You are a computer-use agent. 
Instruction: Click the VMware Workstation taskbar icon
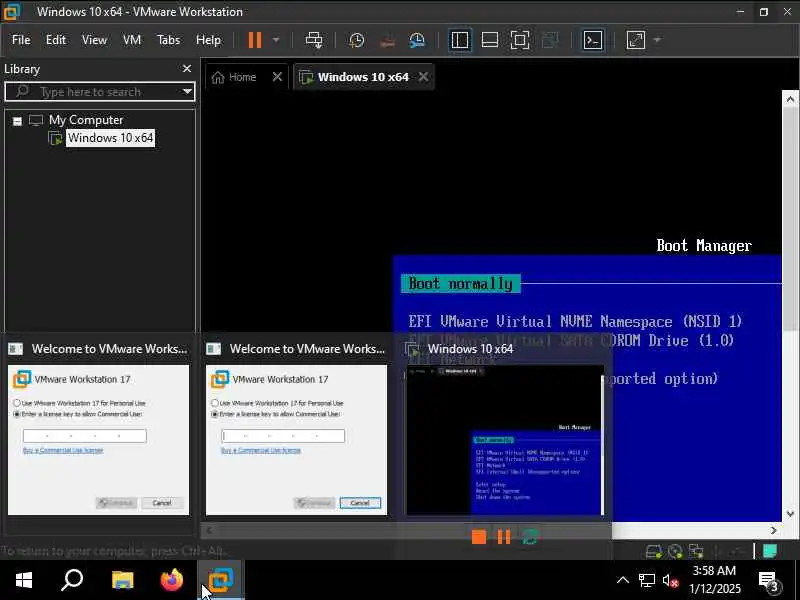pyautogui.click(x=221, y=580)
